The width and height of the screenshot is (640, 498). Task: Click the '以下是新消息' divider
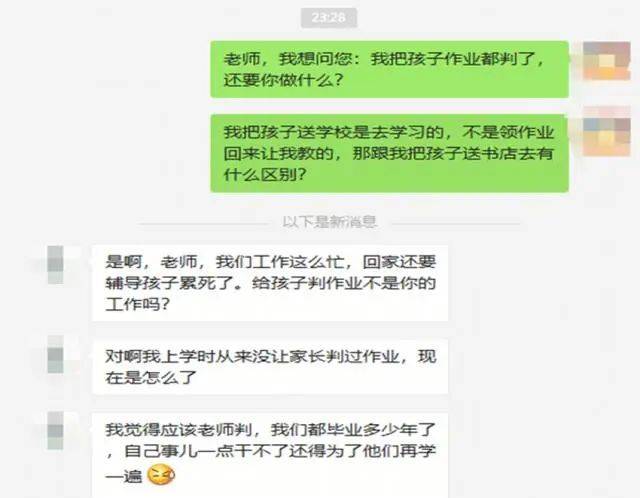[x=329, y=222]
